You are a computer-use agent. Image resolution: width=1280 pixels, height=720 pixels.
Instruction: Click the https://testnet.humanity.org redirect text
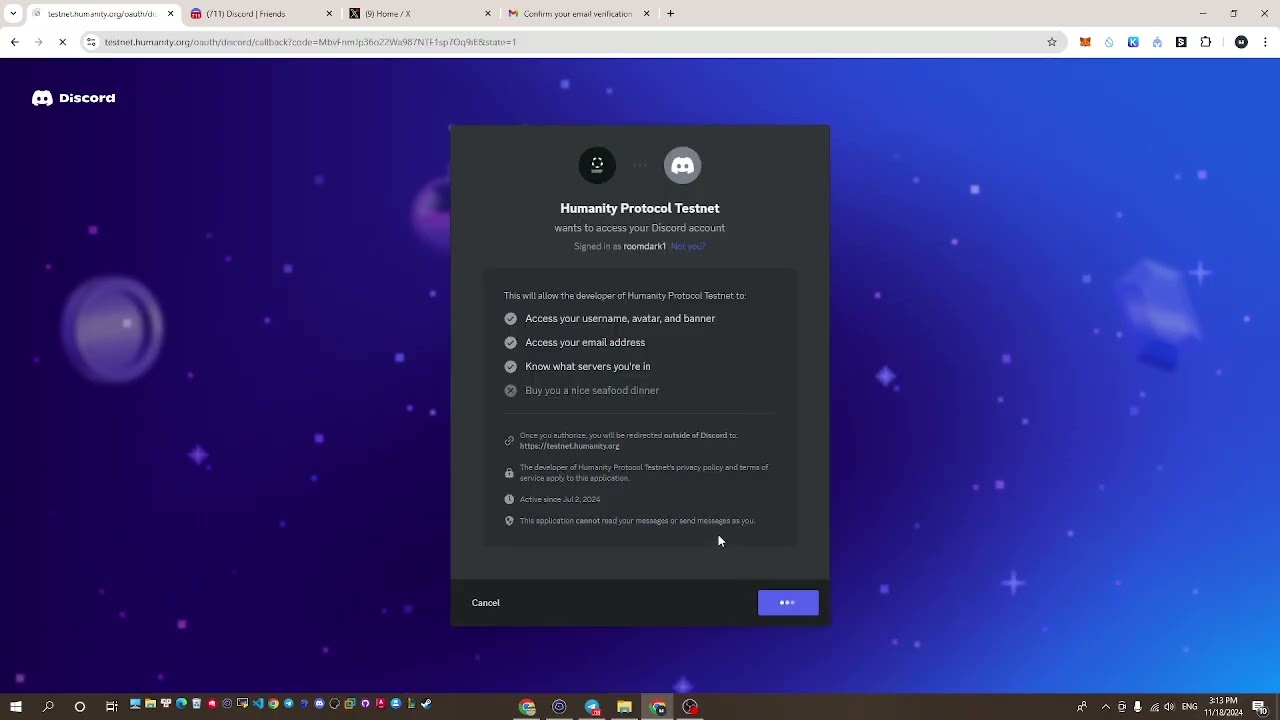pos(570,446)
